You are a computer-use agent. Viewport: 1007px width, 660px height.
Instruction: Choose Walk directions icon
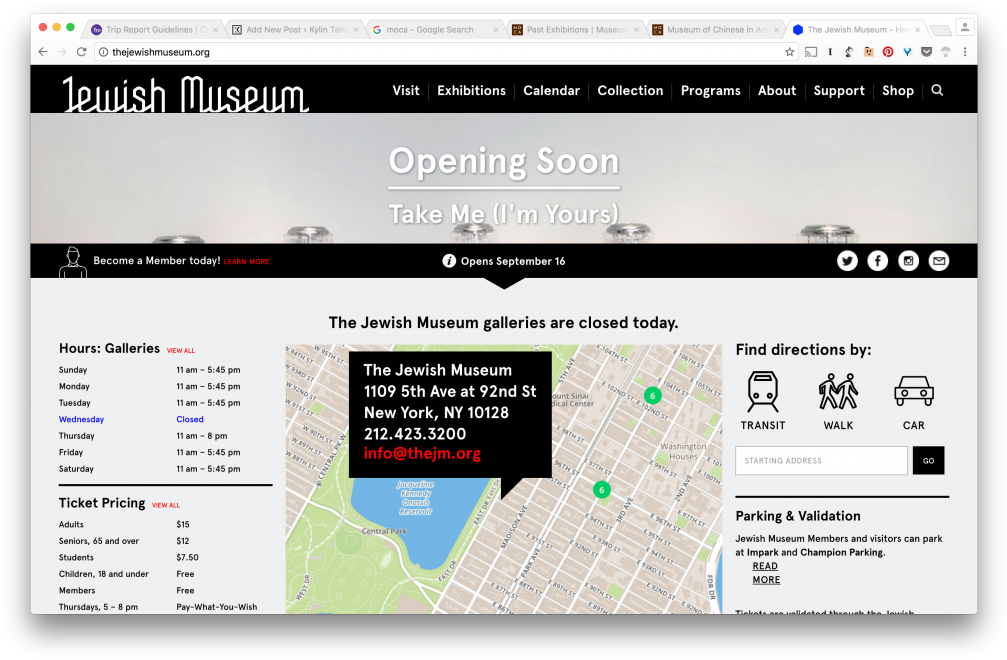838,391
